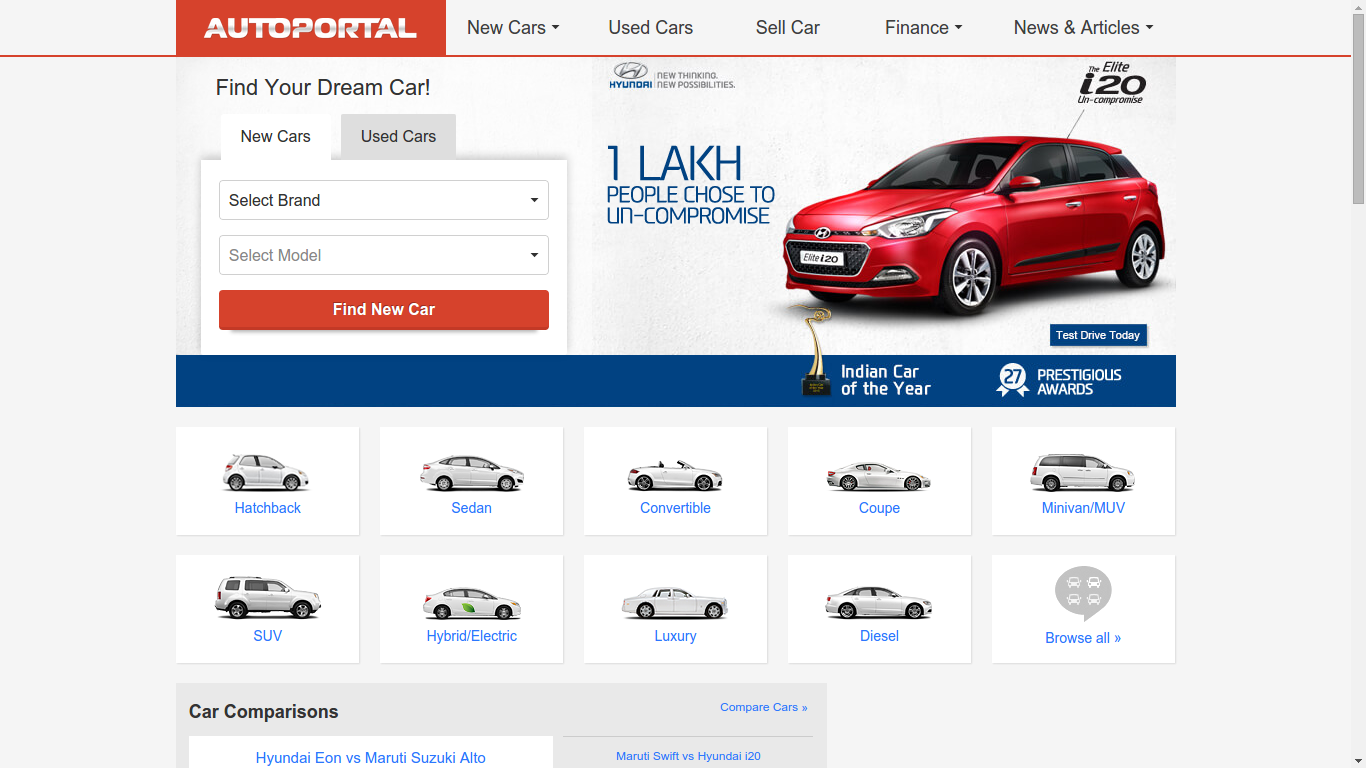Click the Find New Car button
The image size is (1366, 768).
384,310
